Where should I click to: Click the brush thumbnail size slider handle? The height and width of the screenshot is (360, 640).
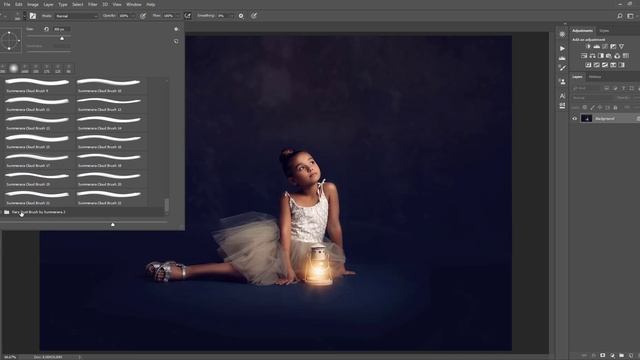coord(113,224)
